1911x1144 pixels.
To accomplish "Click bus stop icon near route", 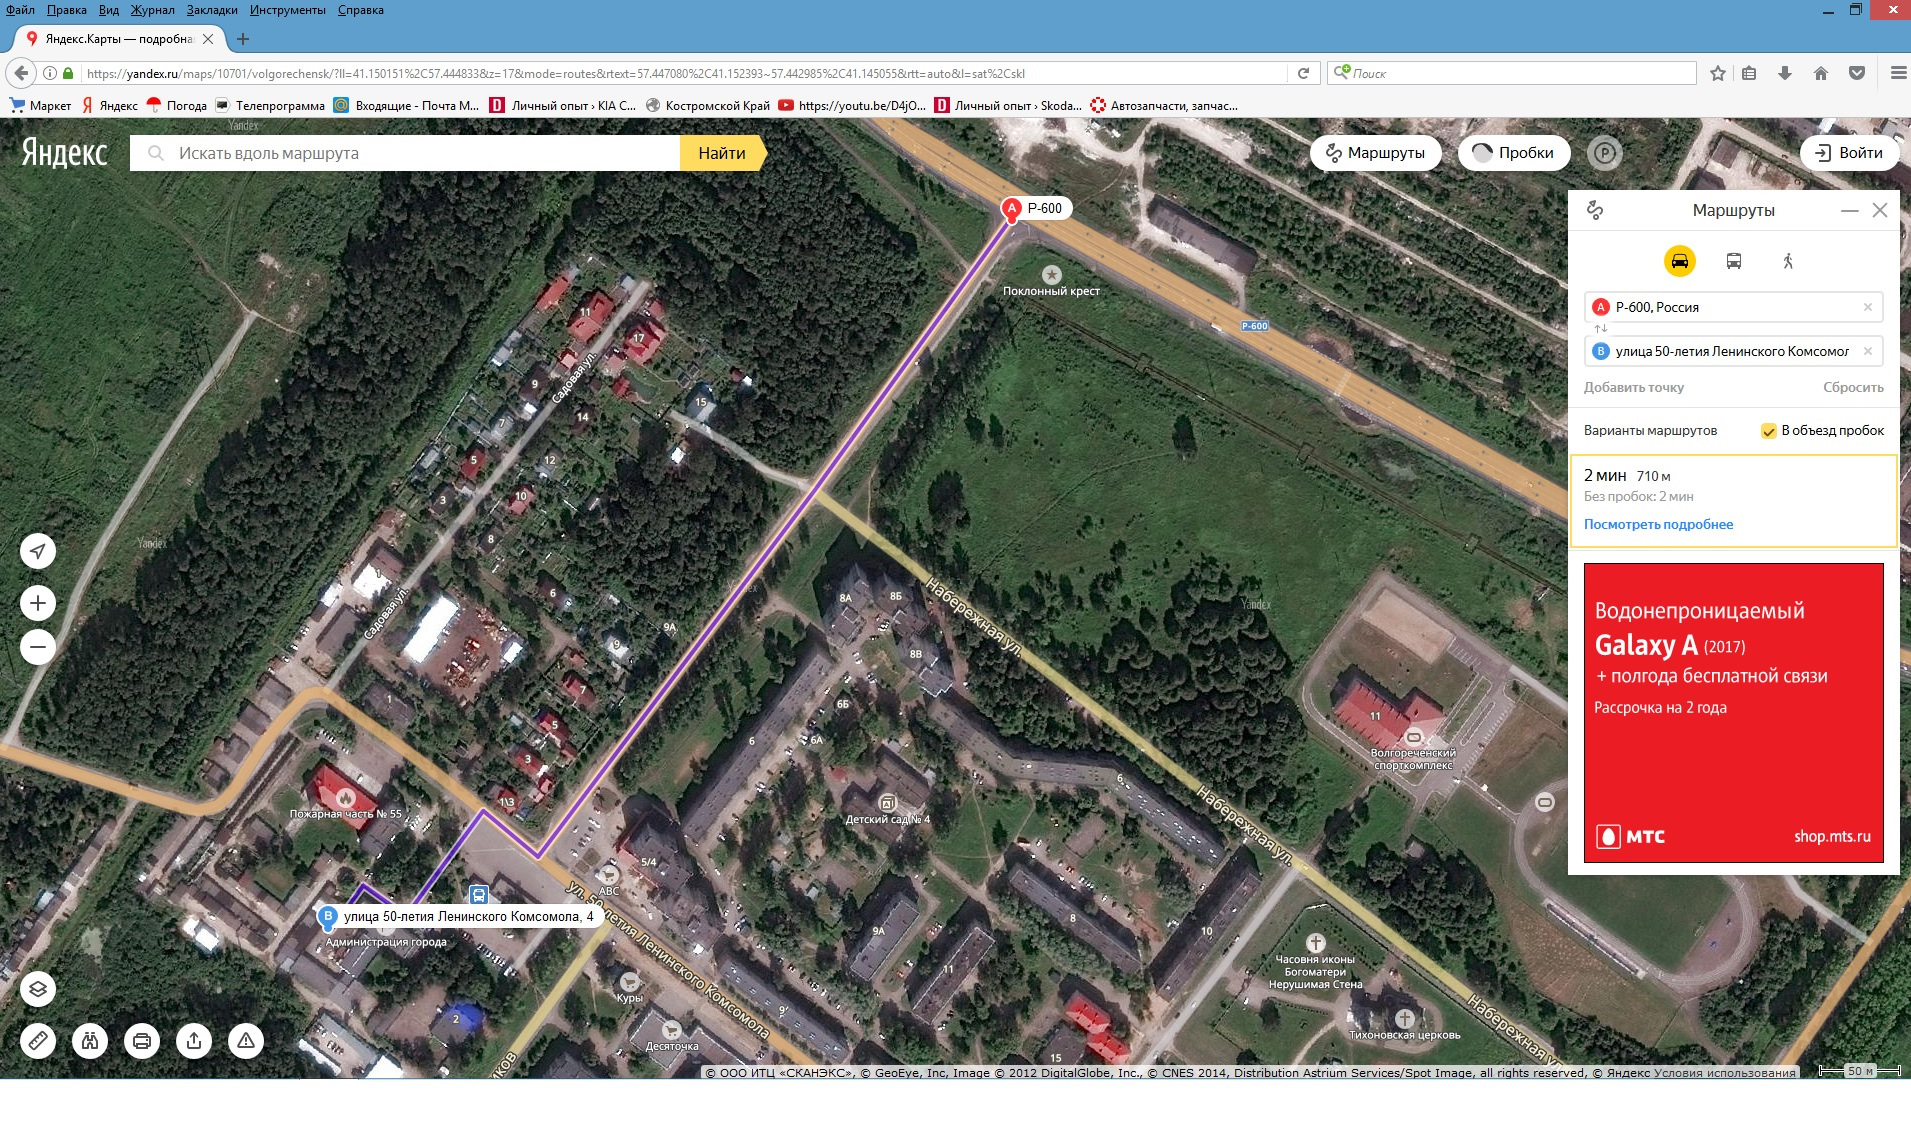I will tap(479, 894).
